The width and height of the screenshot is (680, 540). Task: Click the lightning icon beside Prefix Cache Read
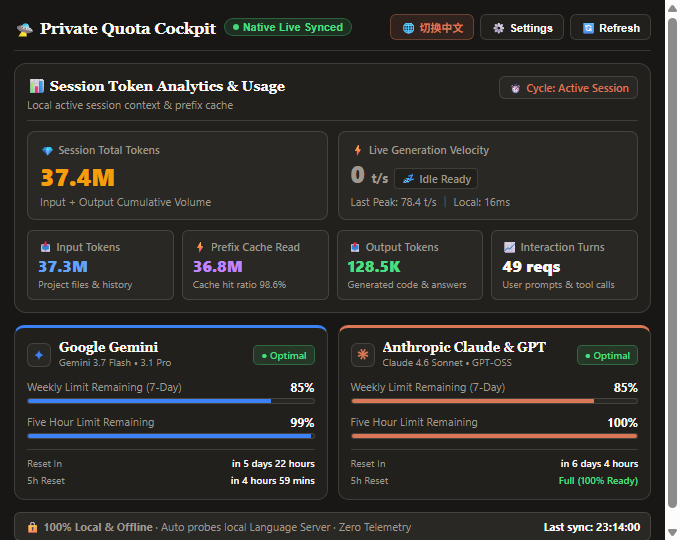200,247
